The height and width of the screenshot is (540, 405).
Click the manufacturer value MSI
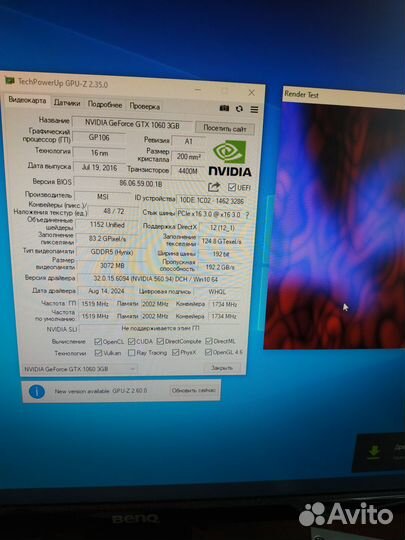pyautogui.click(x=103, y=197)
